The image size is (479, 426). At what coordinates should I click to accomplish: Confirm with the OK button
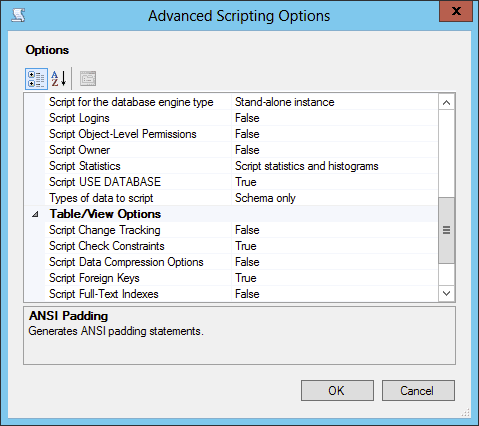337,390
